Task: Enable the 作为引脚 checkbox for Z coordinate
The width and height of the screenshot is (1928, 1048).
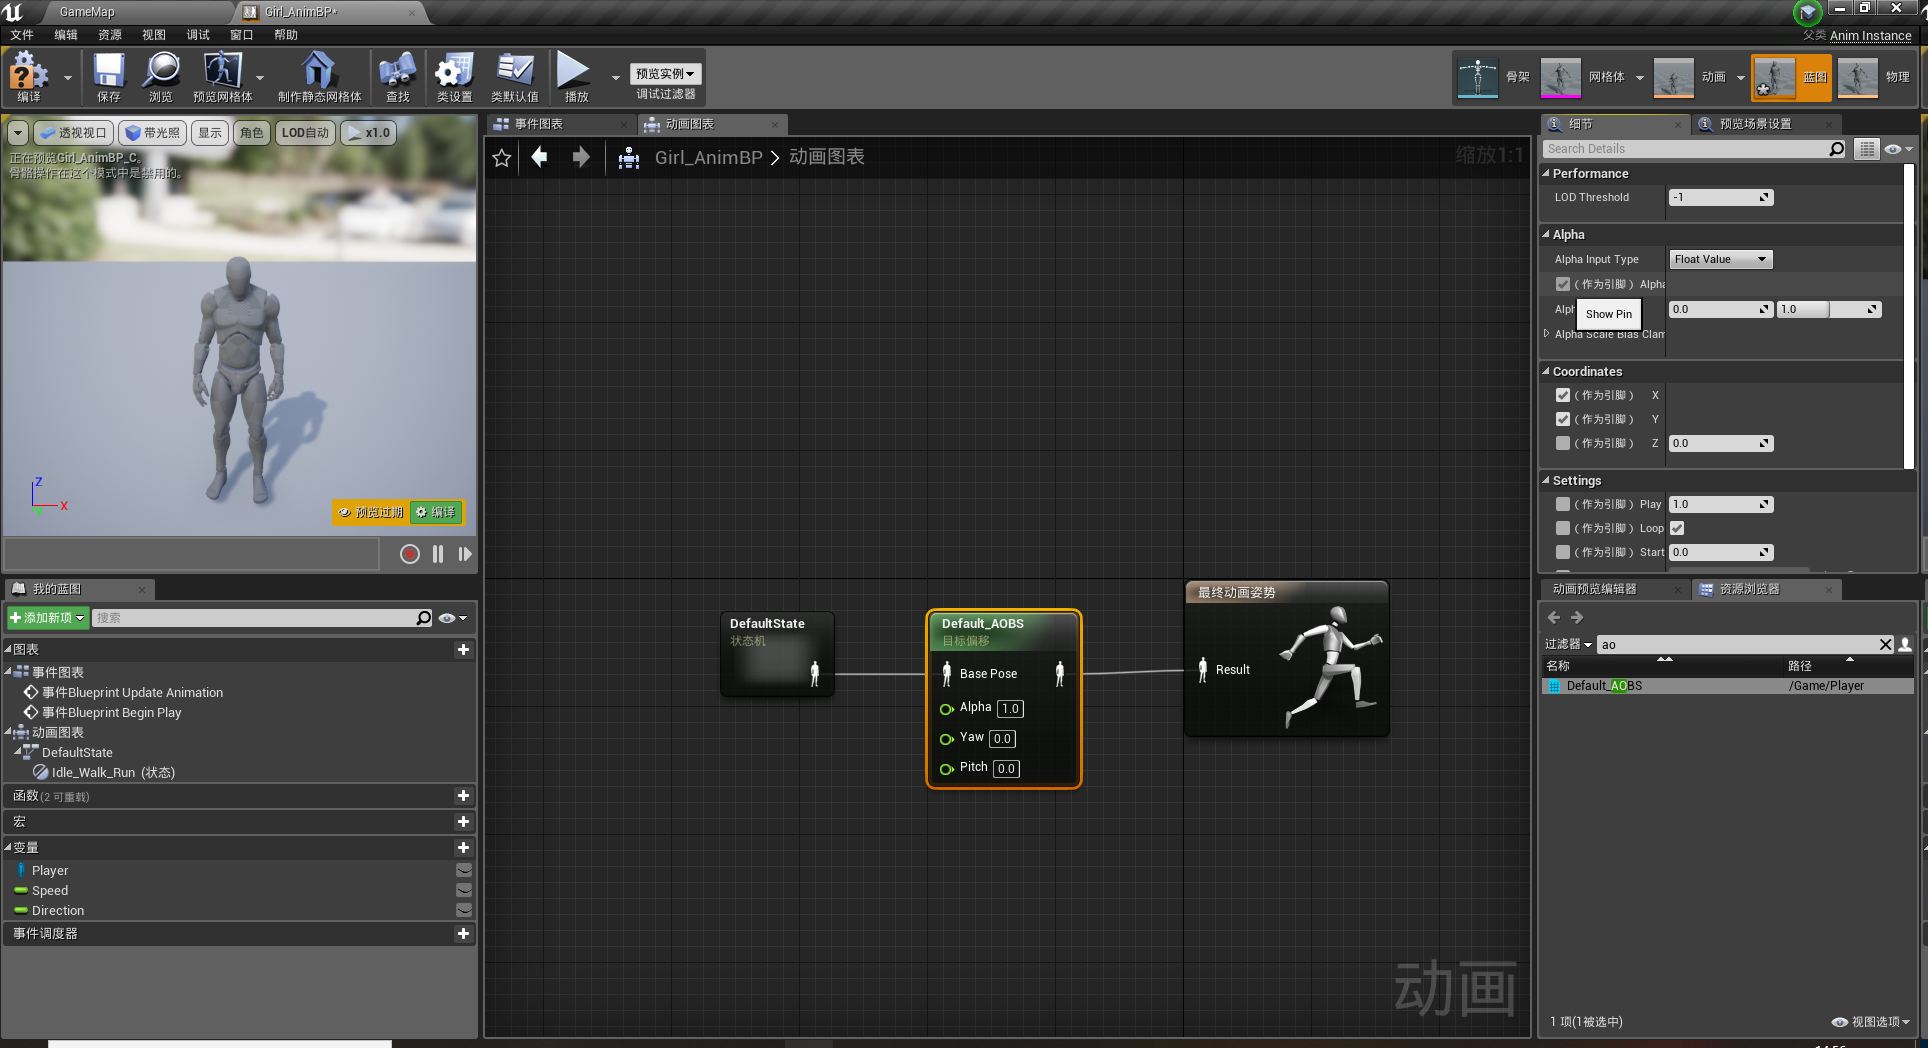Action: [1562, 443]
